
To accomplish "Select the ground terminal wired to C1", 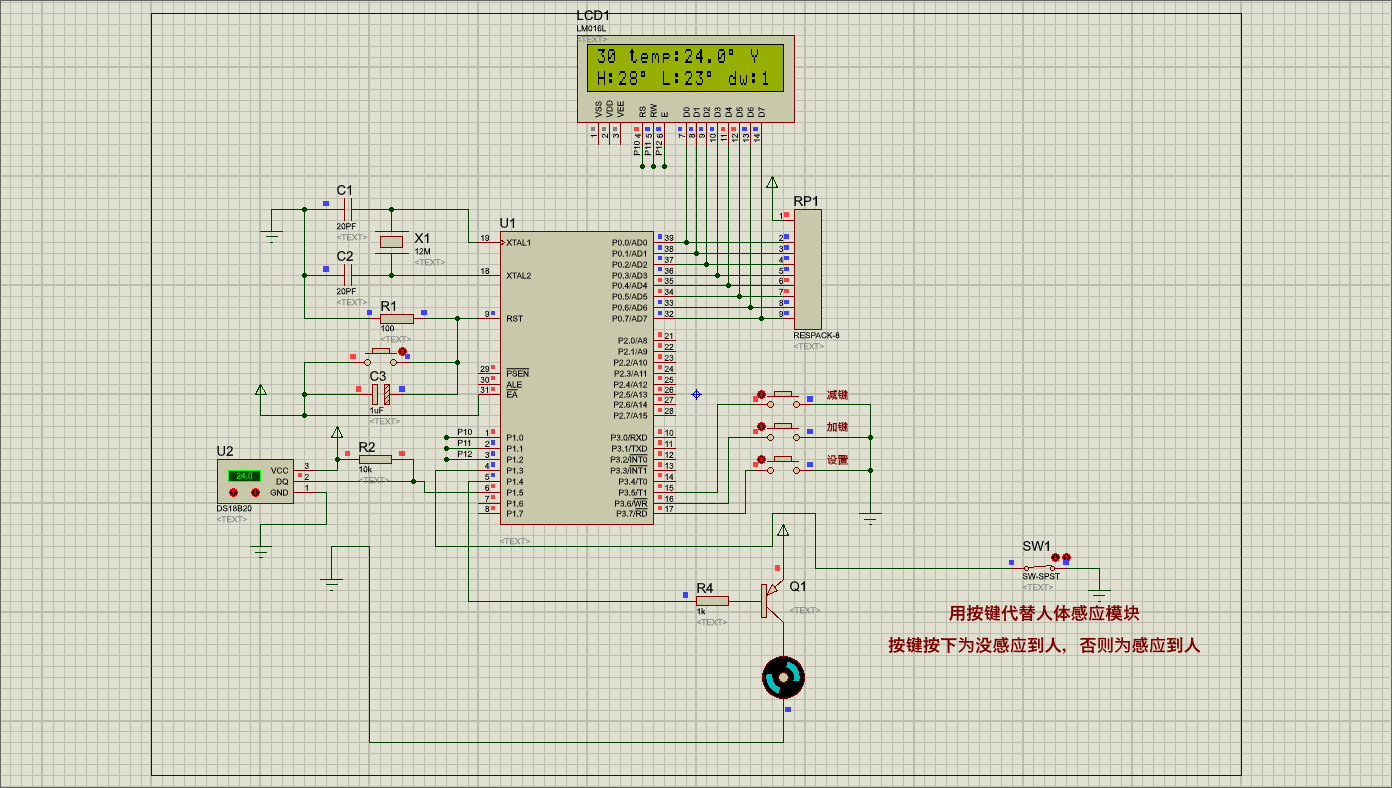I will (x=271, y=238).
